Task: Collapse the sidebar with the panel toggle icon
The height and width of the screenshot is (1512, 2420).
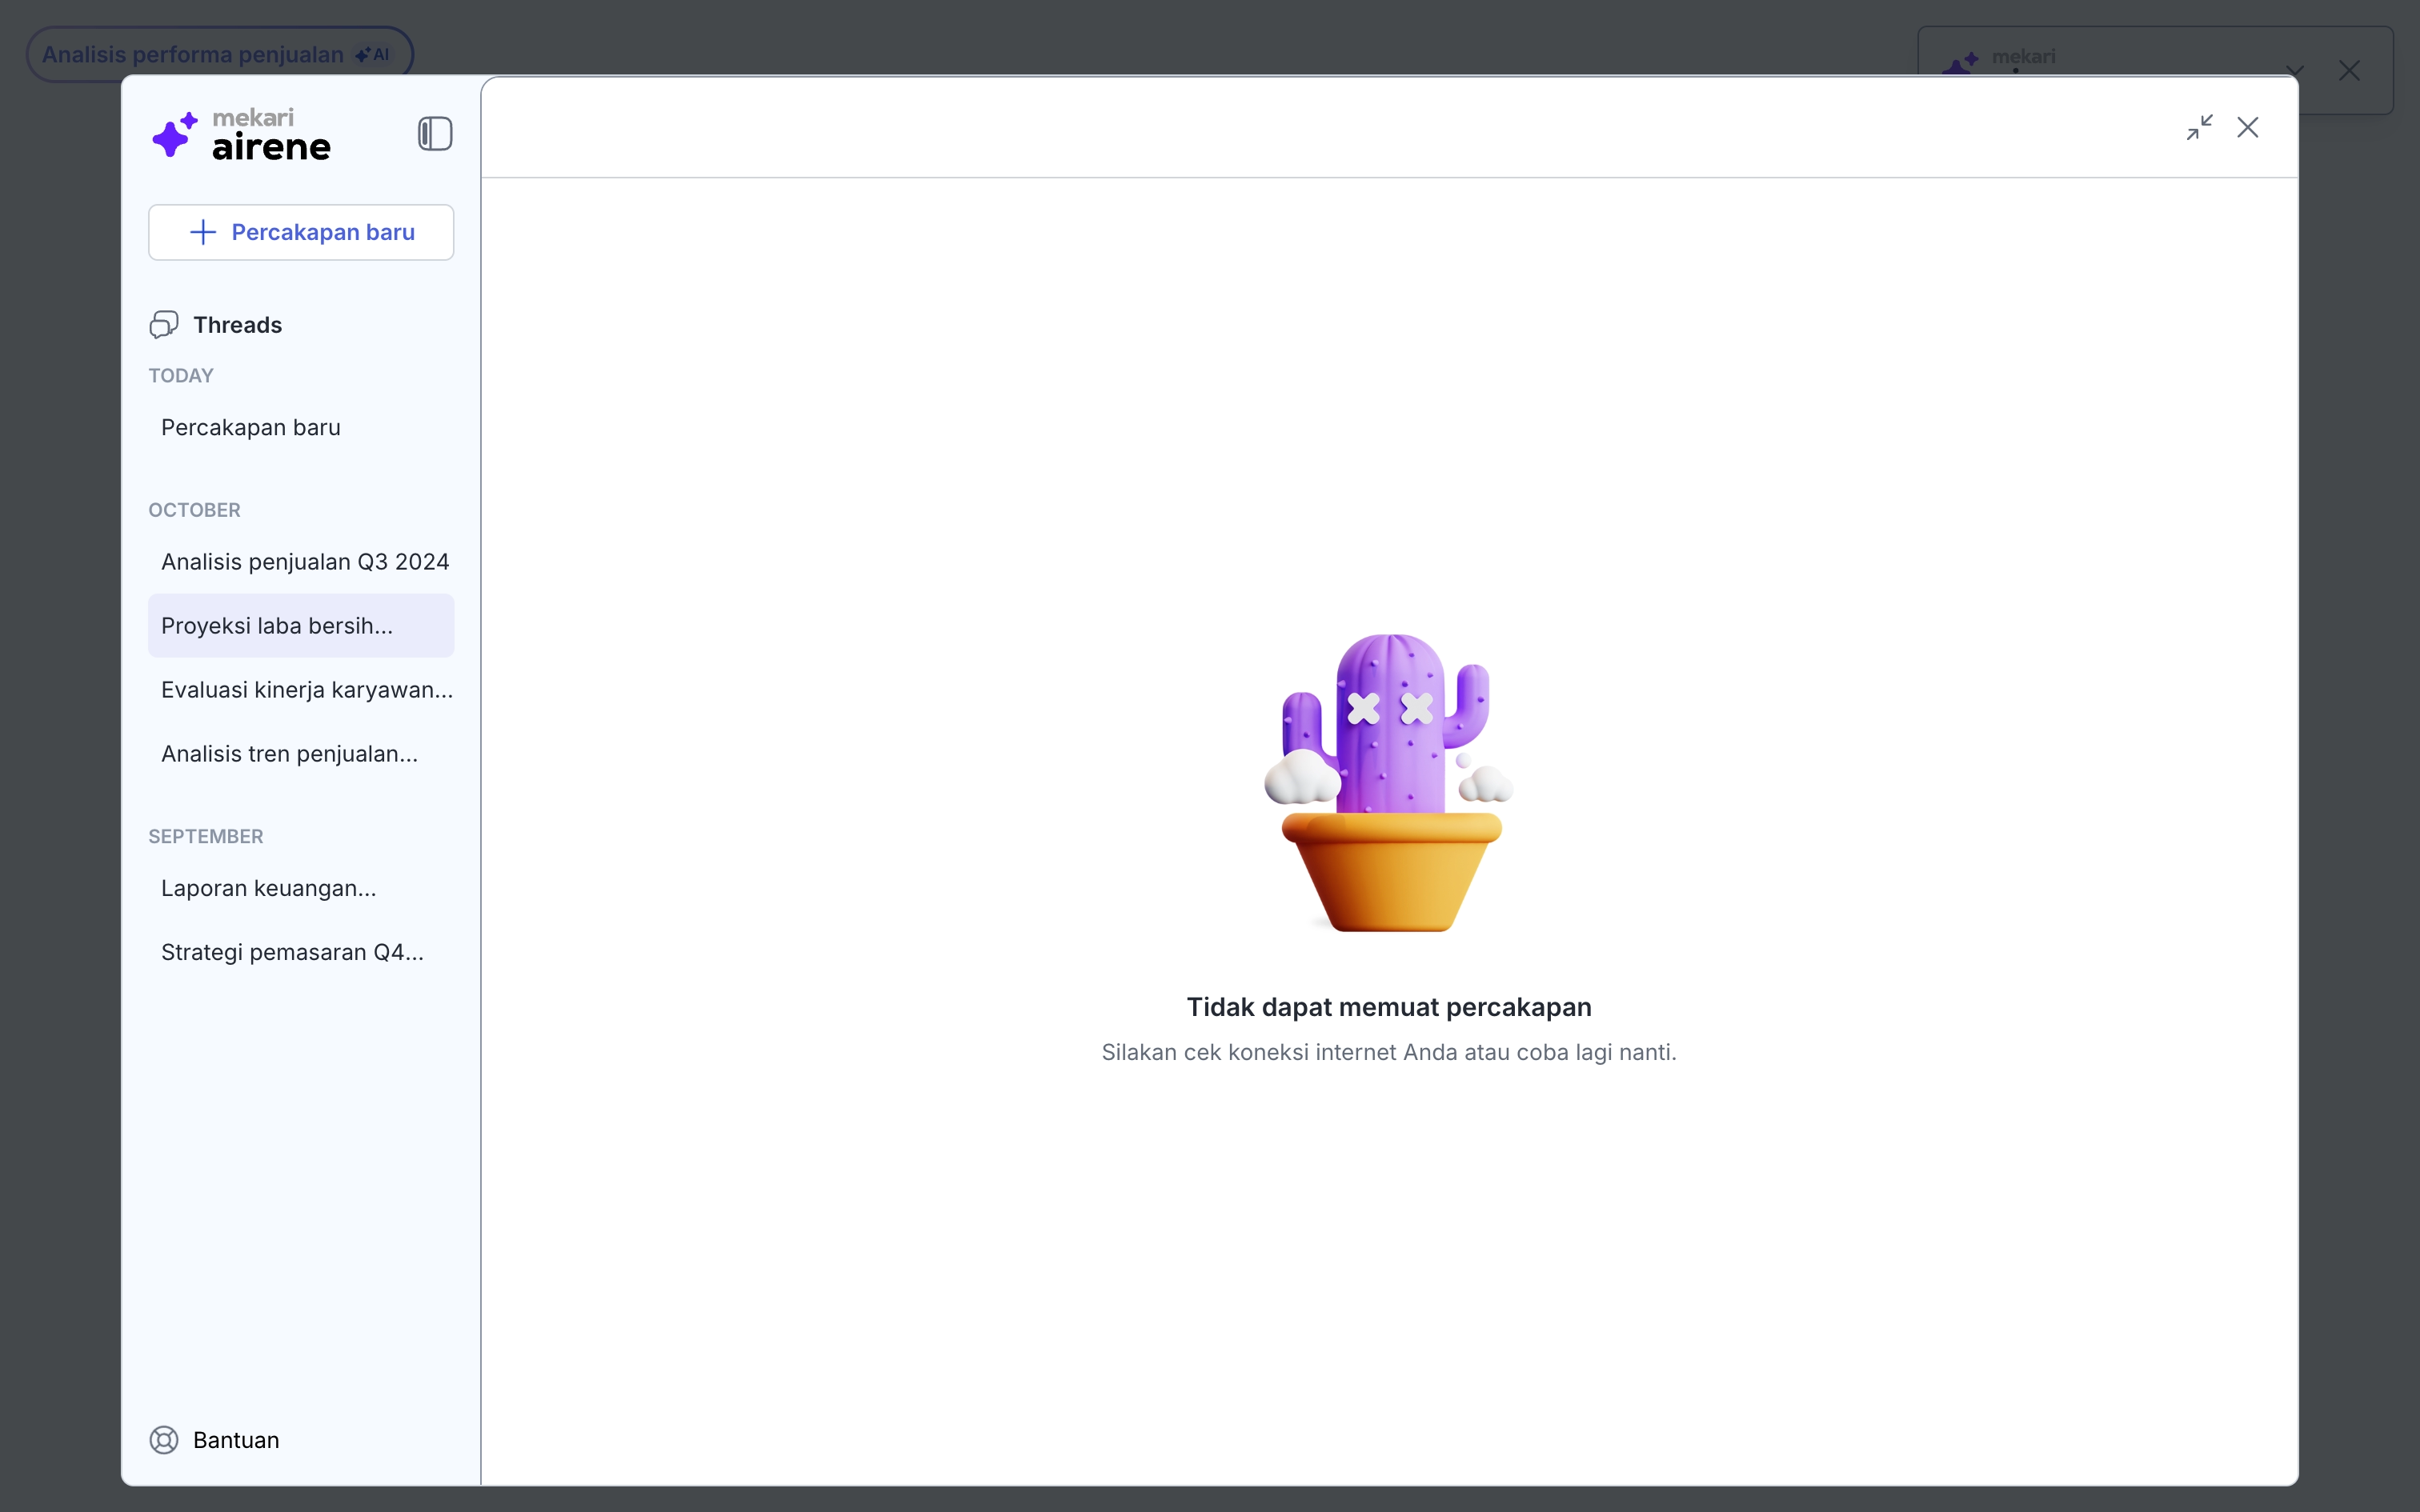Action: [435, 134]
